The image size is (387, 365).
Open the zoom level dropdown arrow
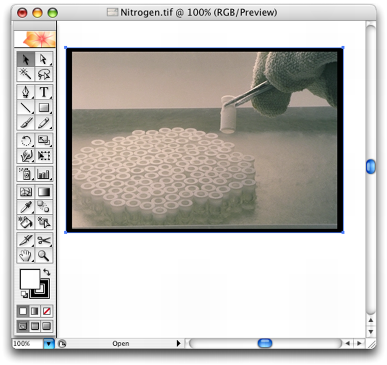[x=49, y=343]
